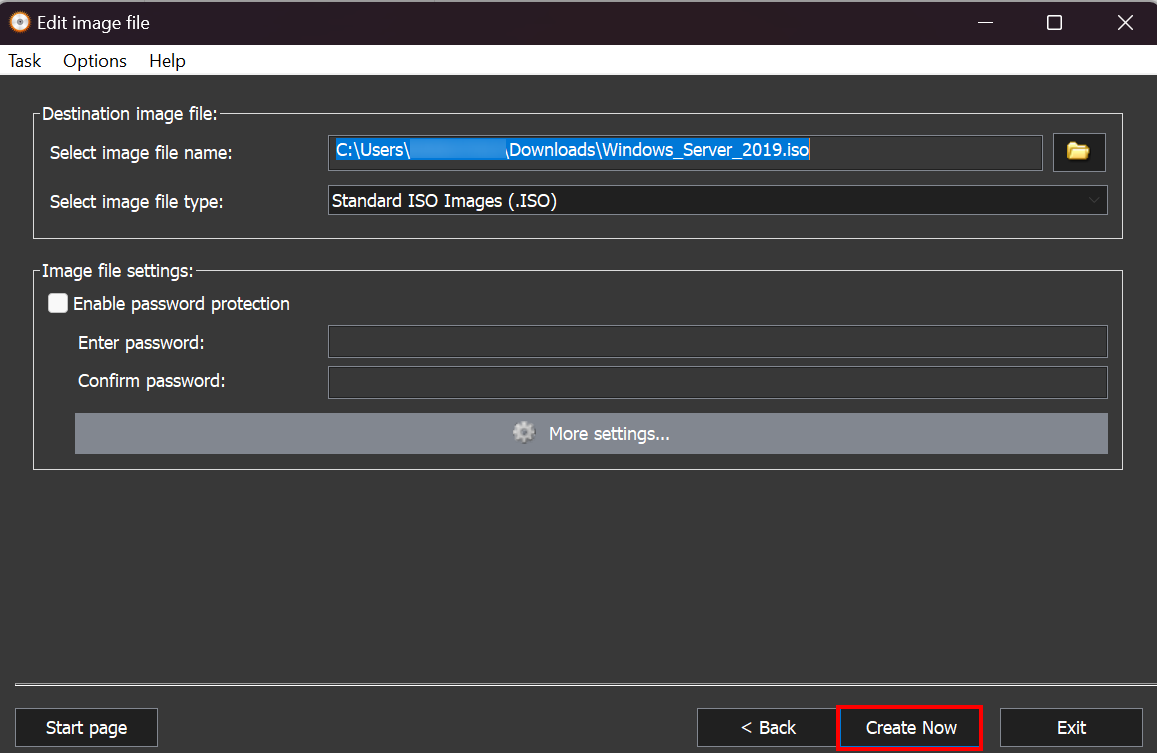This screenshot has width=1157, height=753.
Task: Click the image file name path field
Action: pyautogui.click(x=685, y=152)
